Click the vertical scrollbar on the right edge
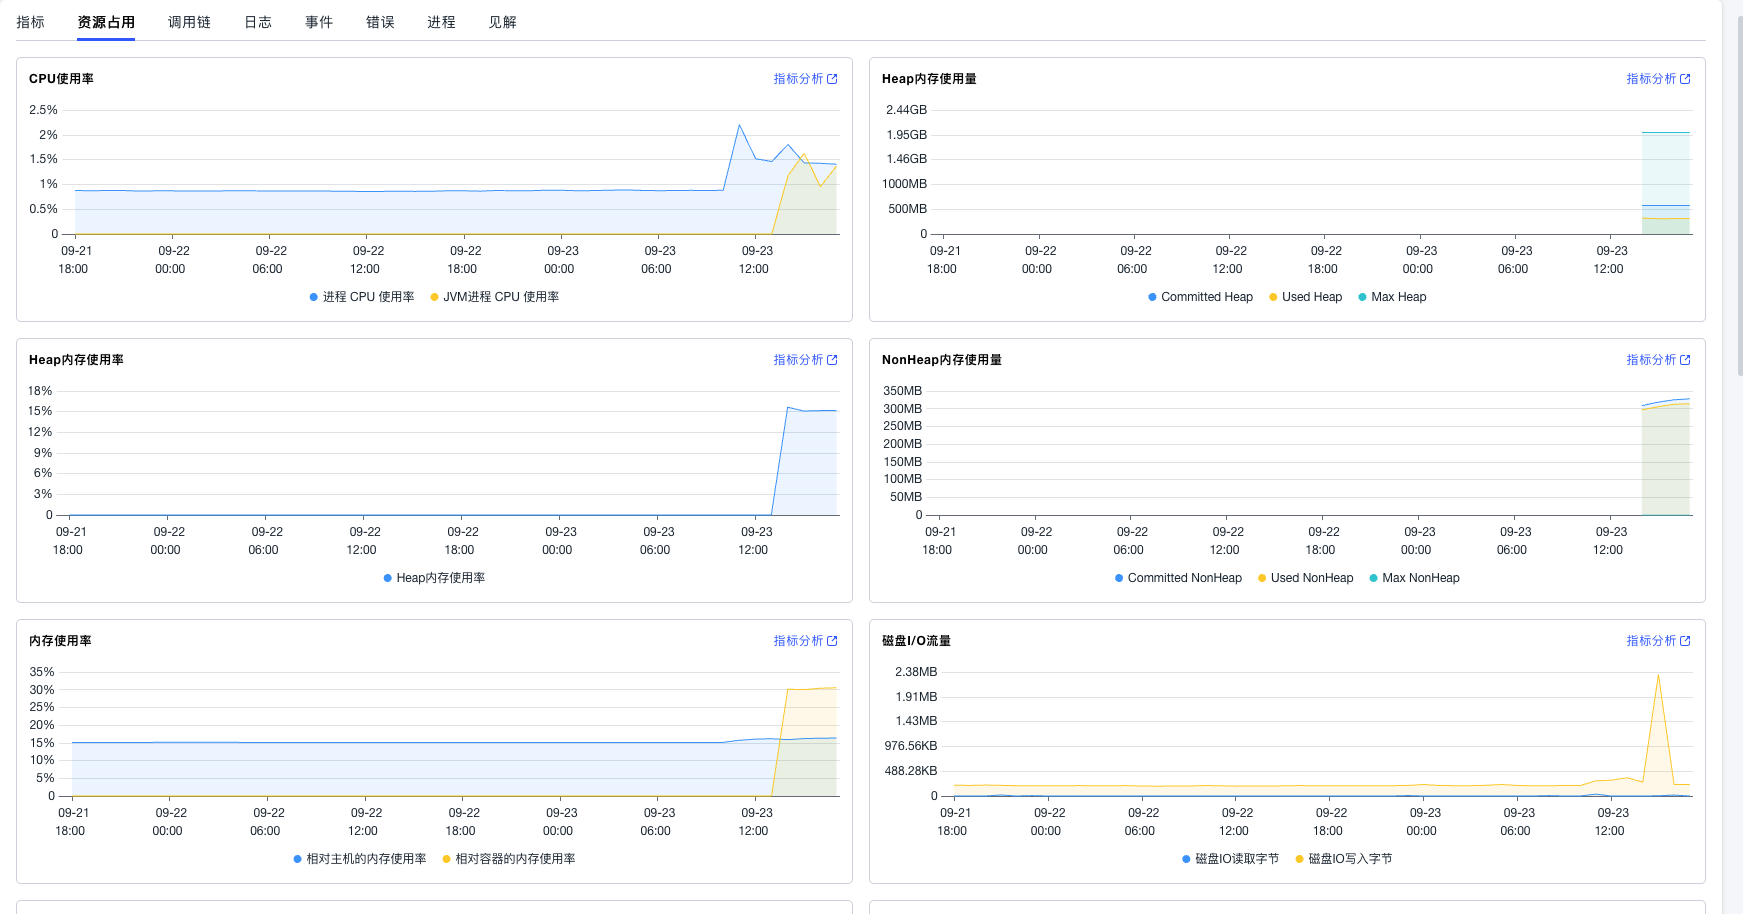The image size is (1743, 914). coord(1739,200)
